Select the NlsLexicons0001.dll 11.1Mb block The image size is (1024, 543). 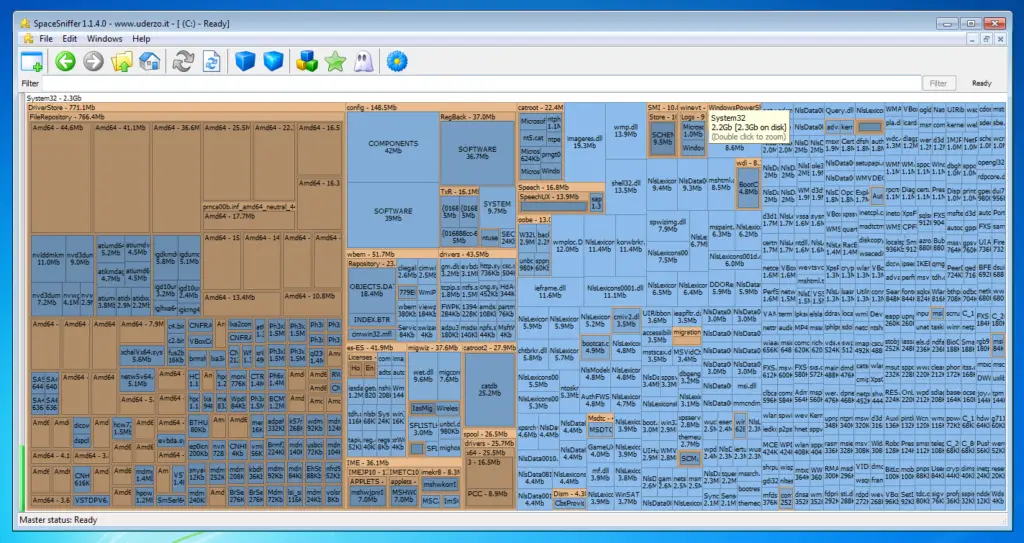[615, 291]
